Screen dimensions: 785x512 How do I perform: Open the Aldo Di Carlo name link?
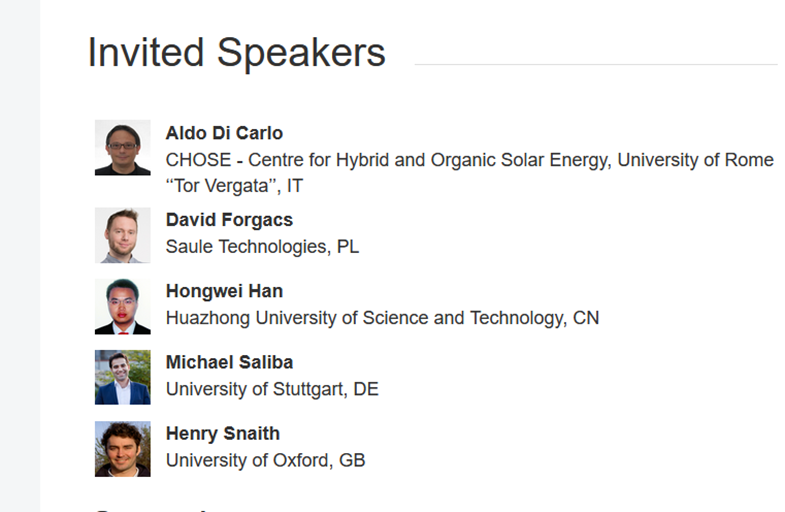pos(224,133)
